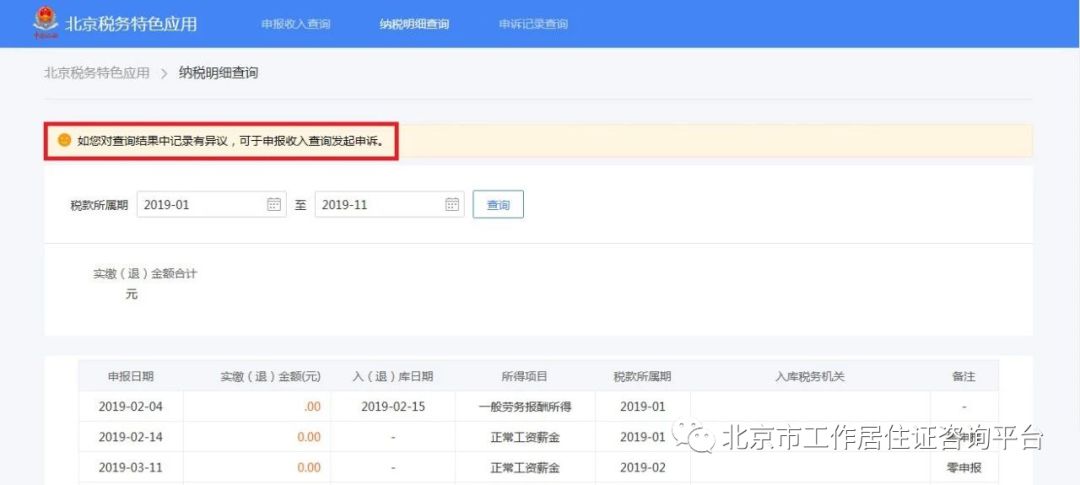Click 纳税明细查询 breadcrumb text

[x=218, y=72]
